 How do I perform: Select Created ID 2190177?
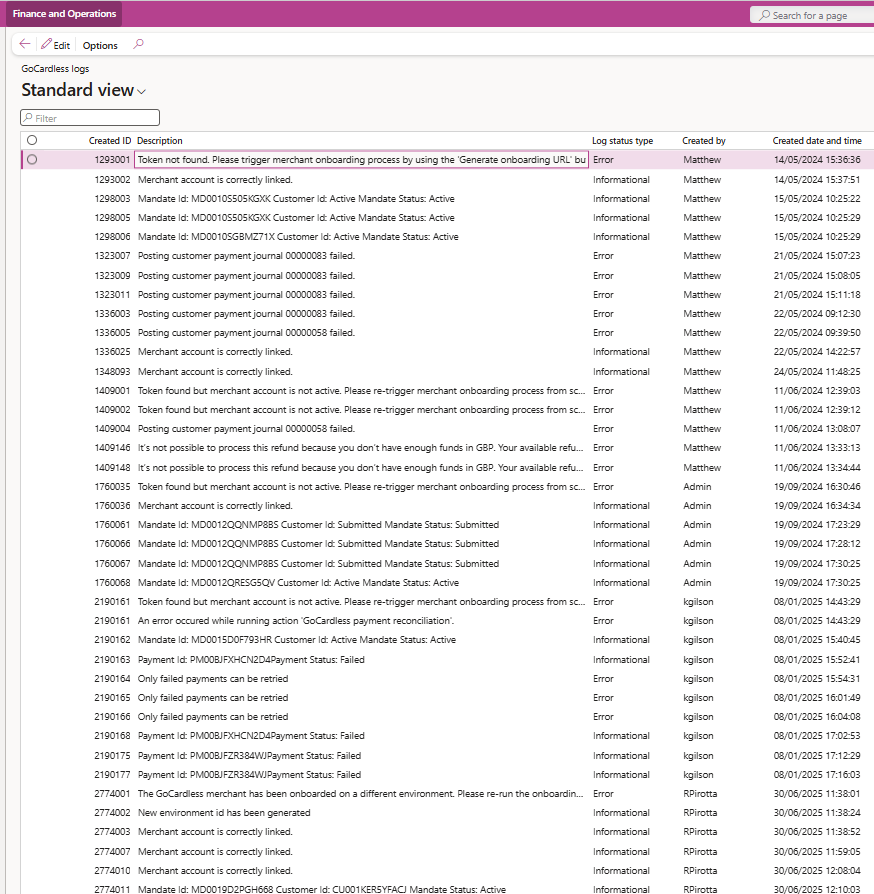[112, 775]
